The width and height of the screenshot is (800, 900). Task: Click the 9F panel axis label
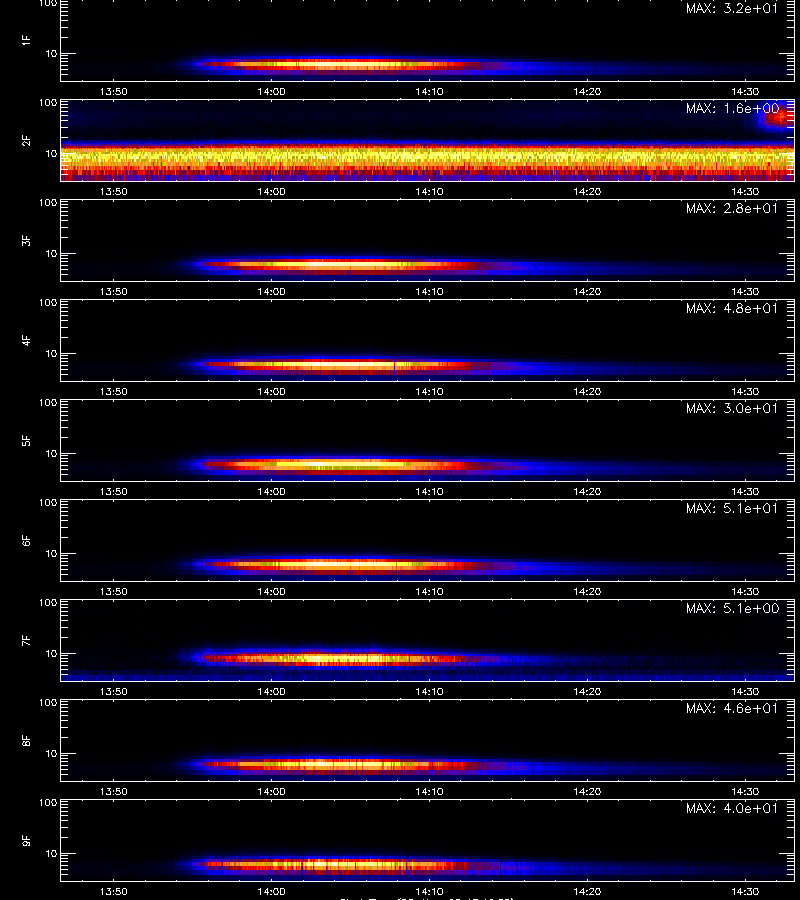click(x=26, y=841)
